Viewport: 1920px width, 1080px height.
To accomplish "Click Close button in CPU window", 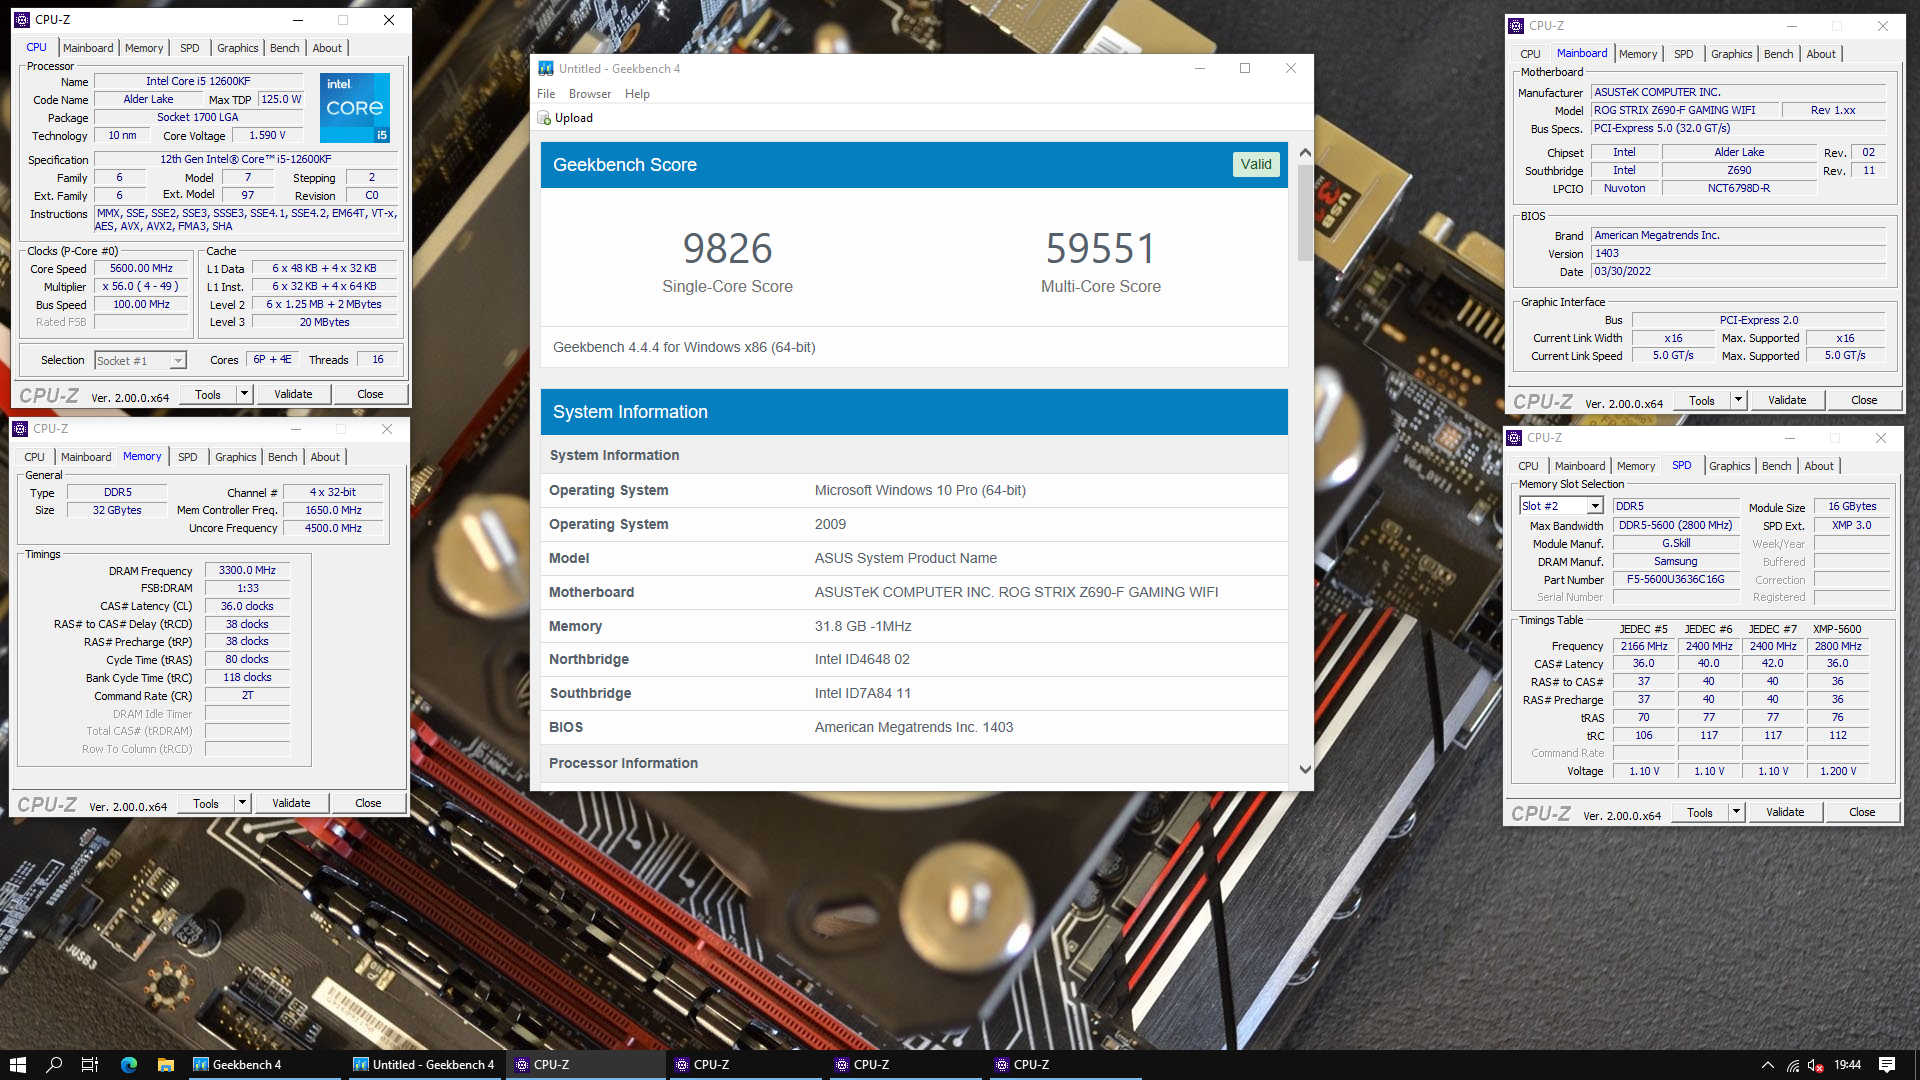I will (370, 394).
